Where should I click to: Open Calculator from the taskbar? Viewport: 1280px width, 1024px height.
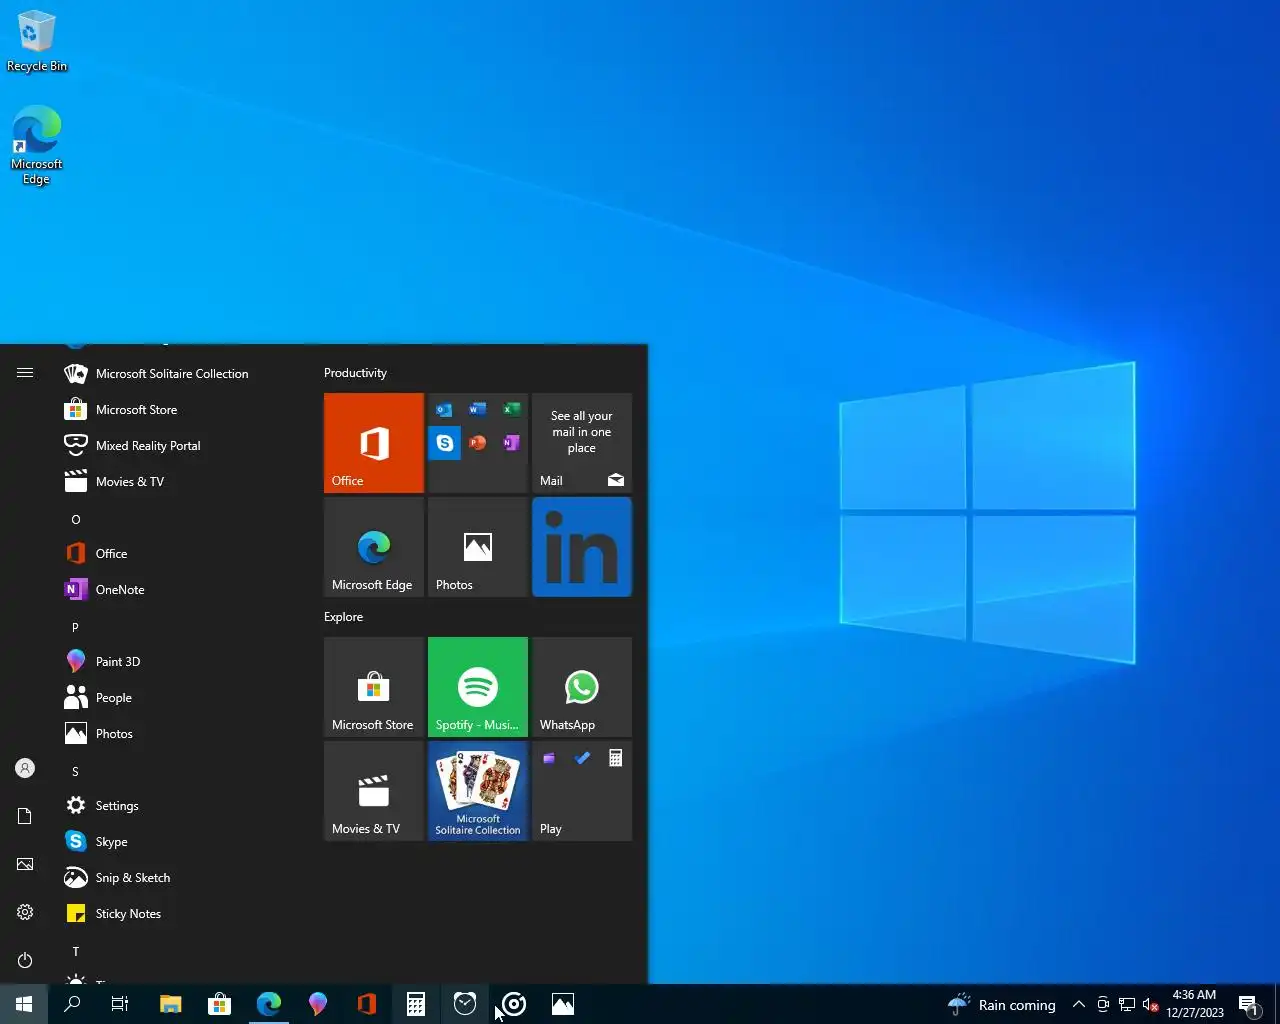pyautogui.click(x=415, y=1004)
